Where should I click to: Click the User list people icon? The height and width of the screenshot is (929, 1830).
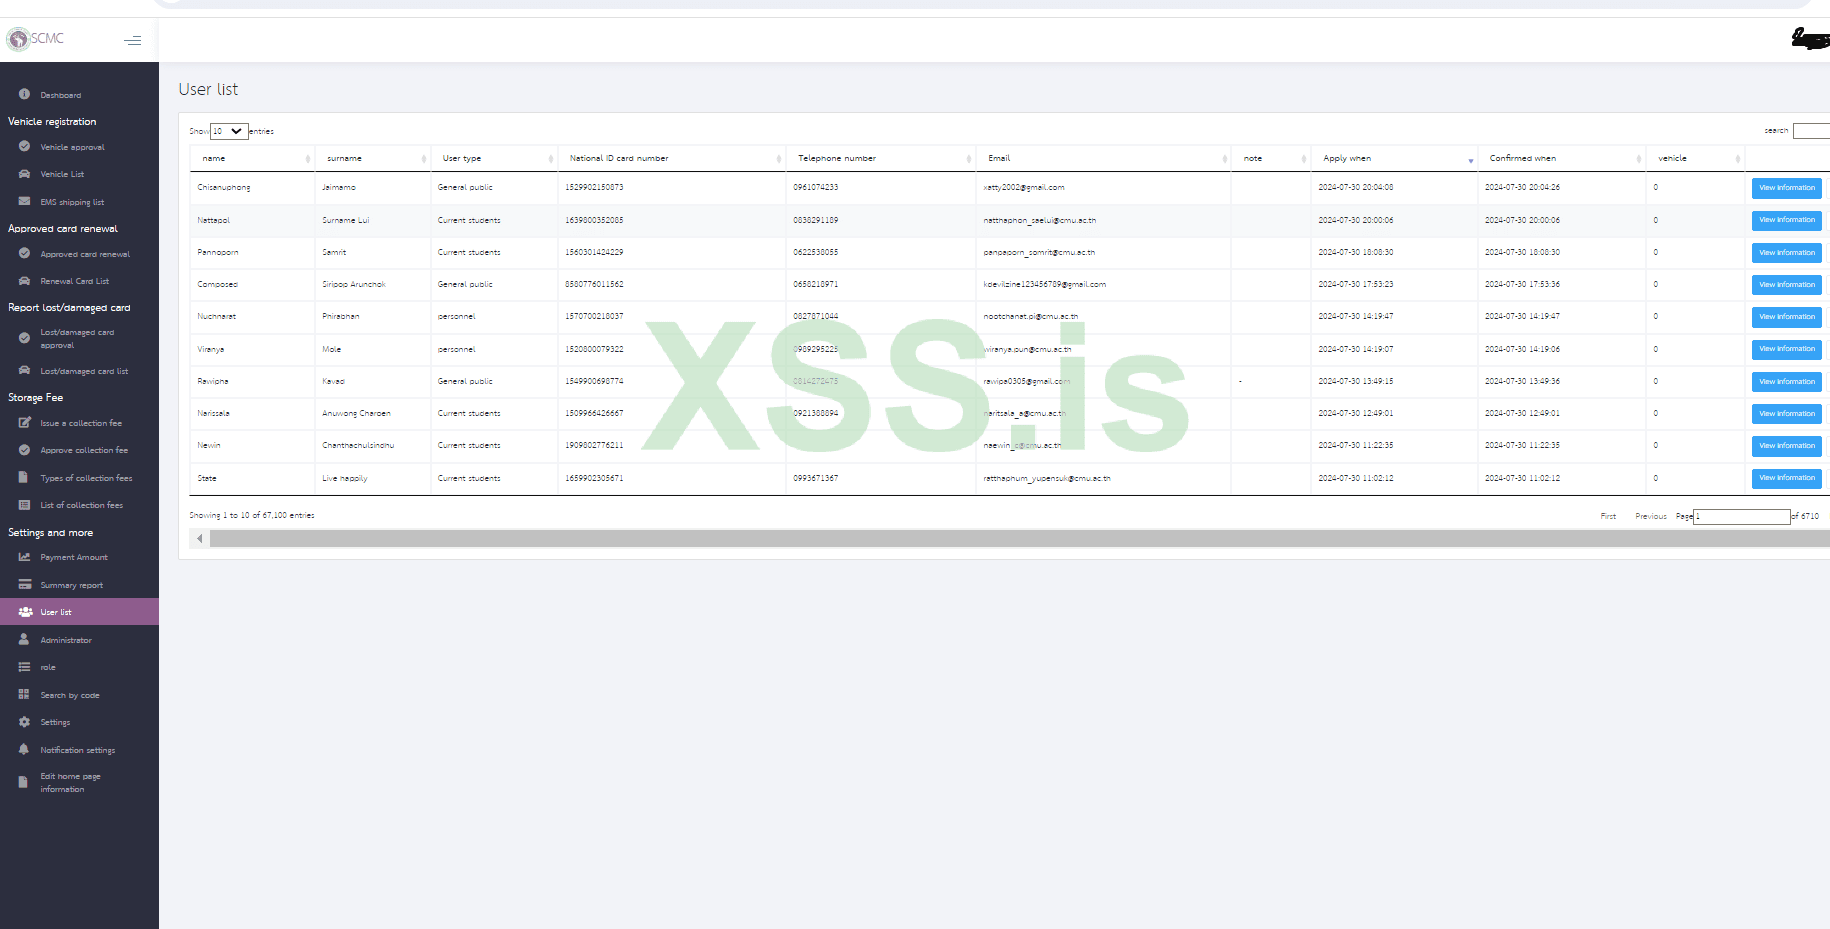(25, 611)
